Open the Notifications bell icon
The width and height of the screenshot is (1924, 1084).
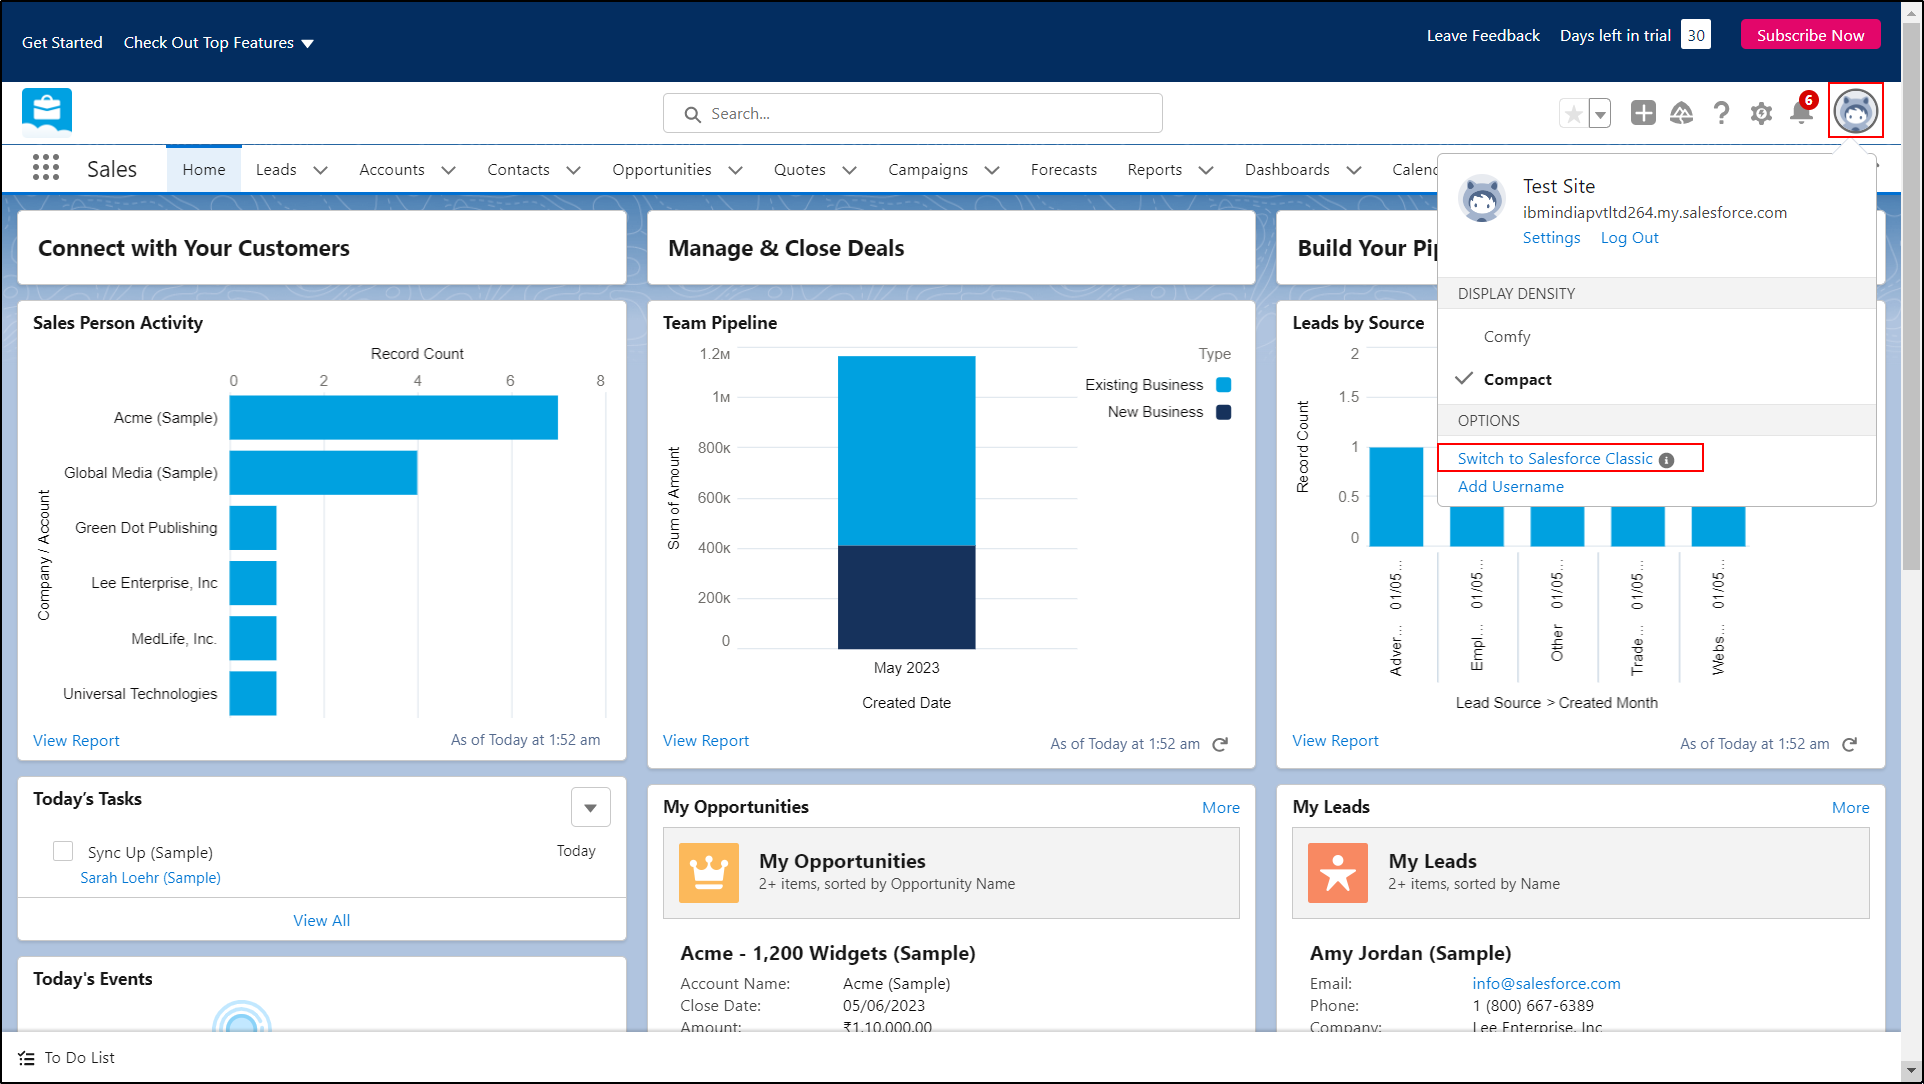point(1801,112)
